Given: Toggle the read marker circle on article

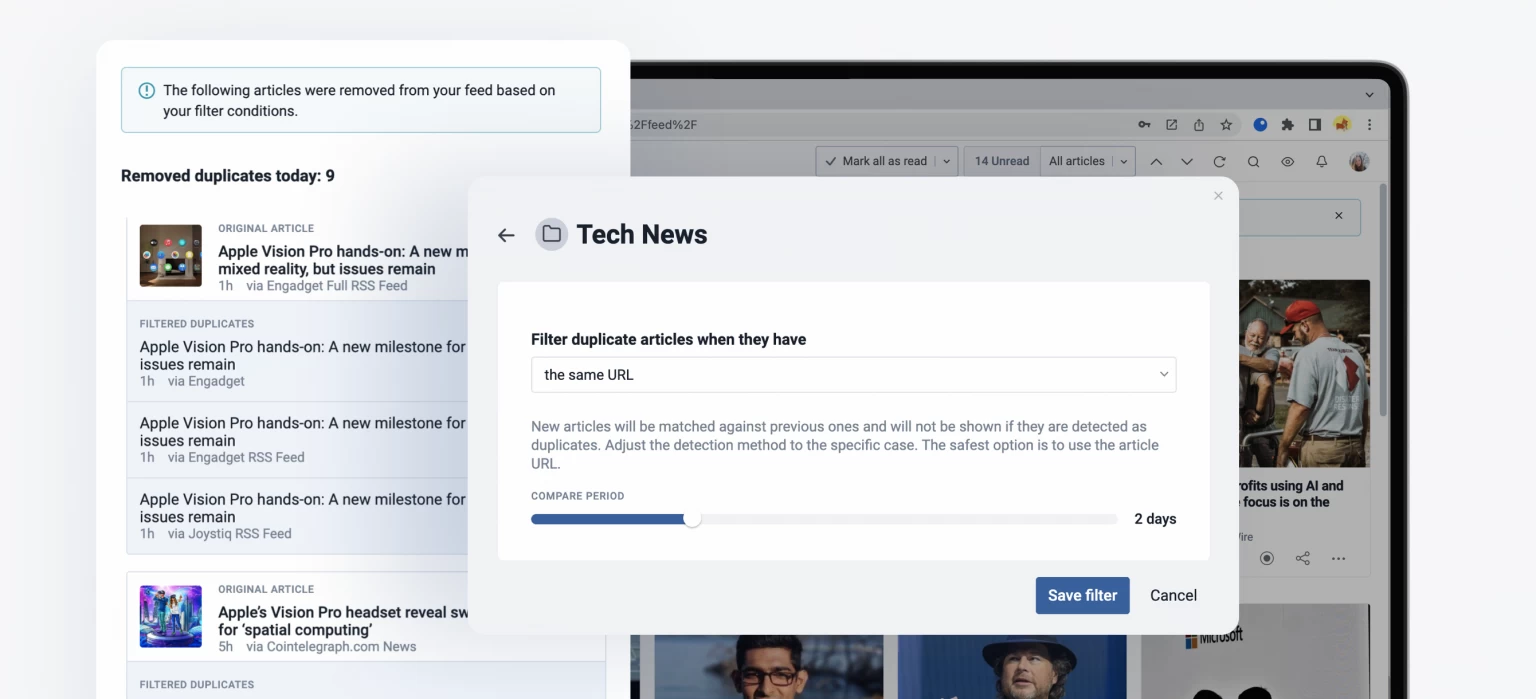Looking at the screenshot, I should tap(1266, 558).
